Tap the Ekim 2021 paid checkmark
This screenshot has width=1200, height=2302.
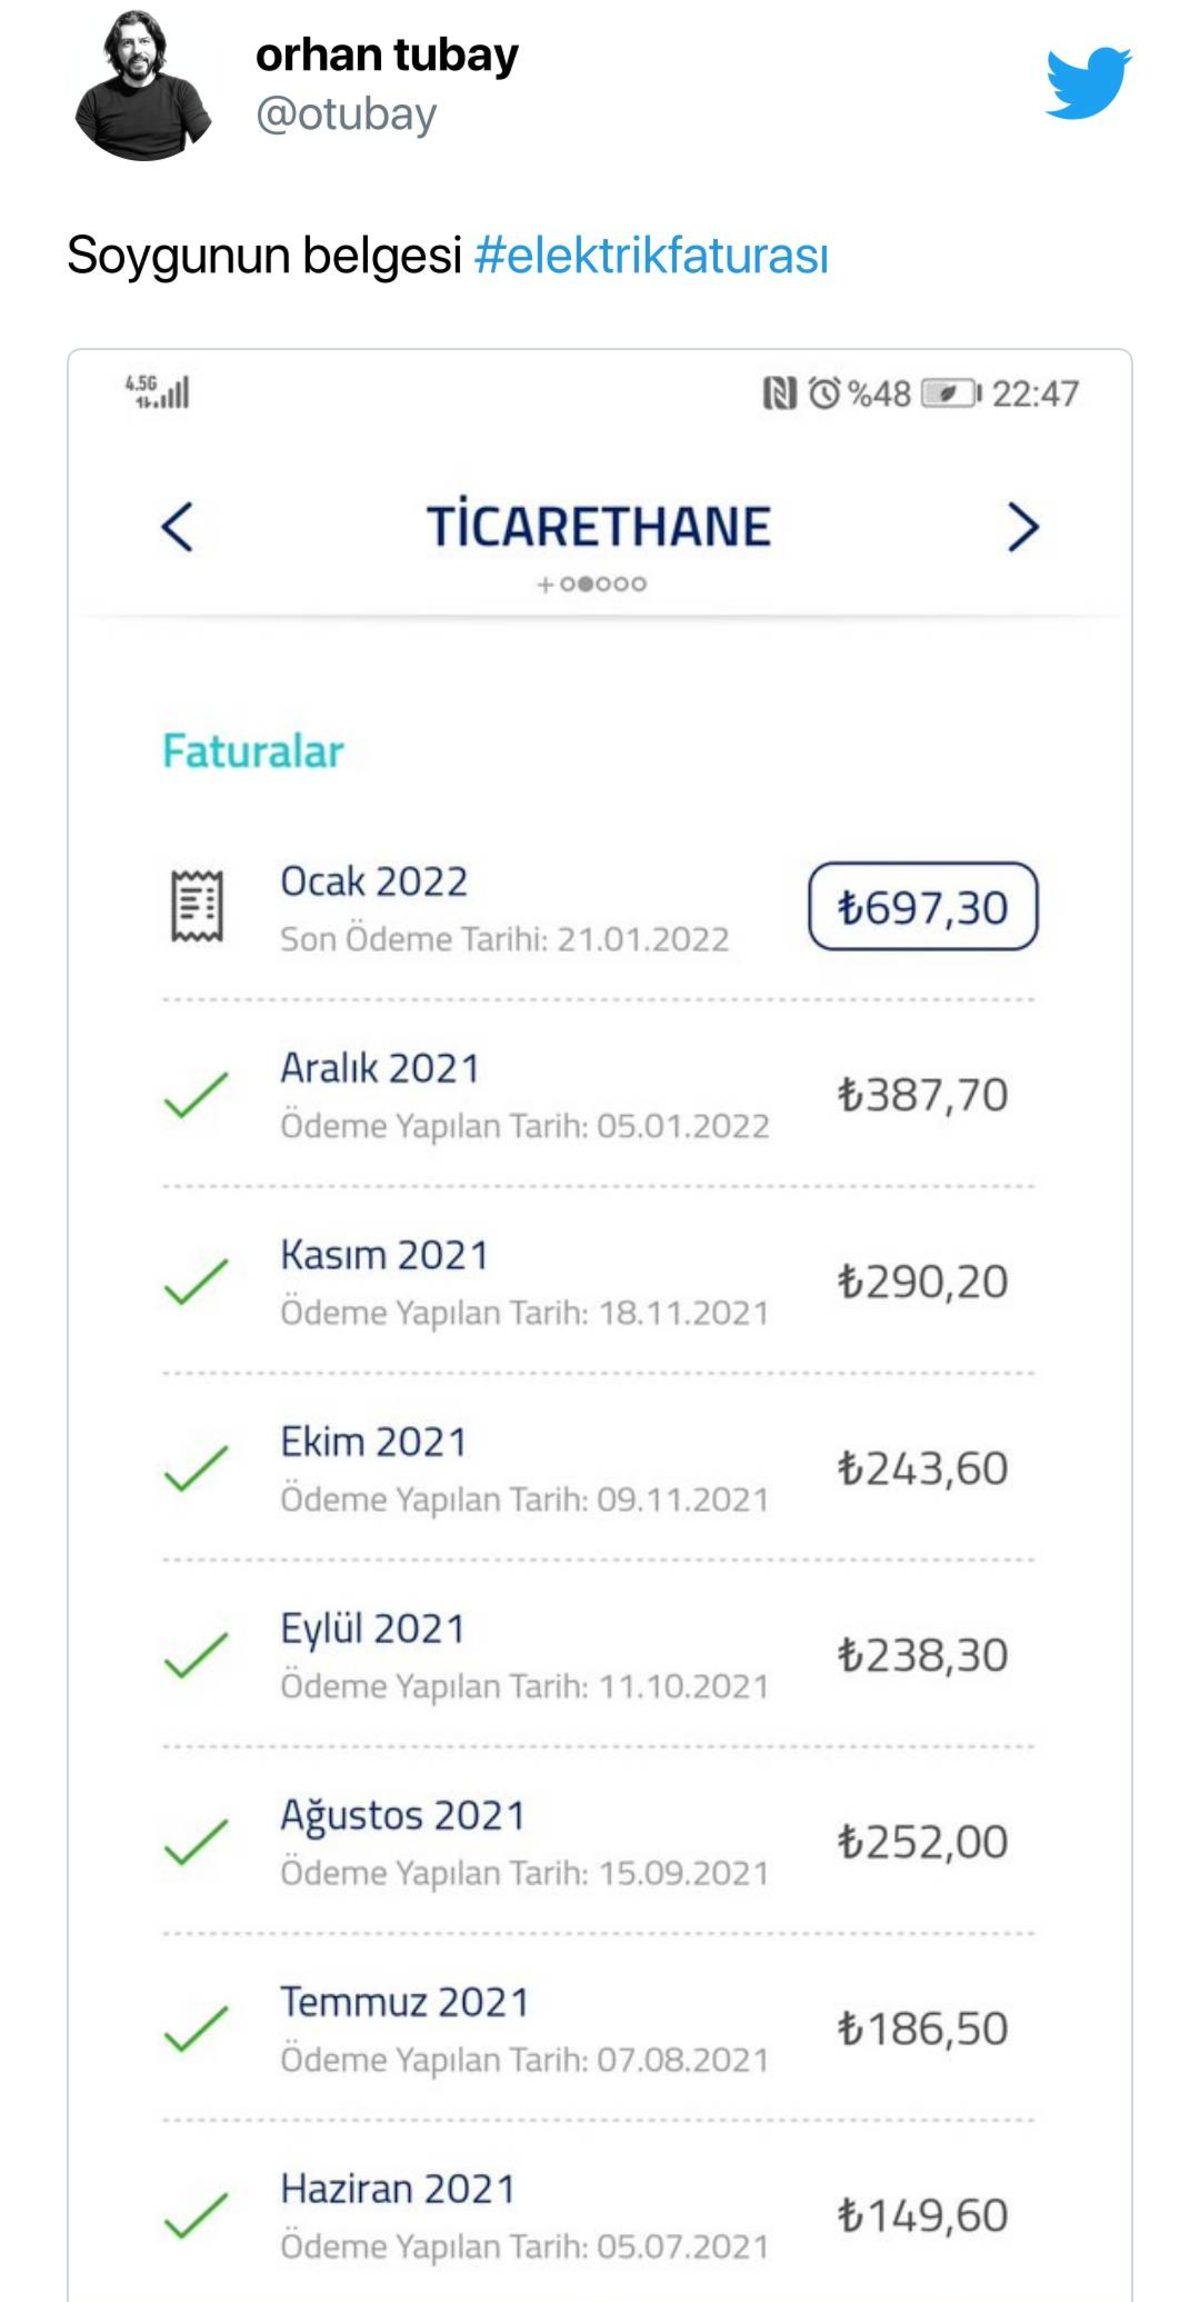pyautogui.click(x=196, y=1468)
